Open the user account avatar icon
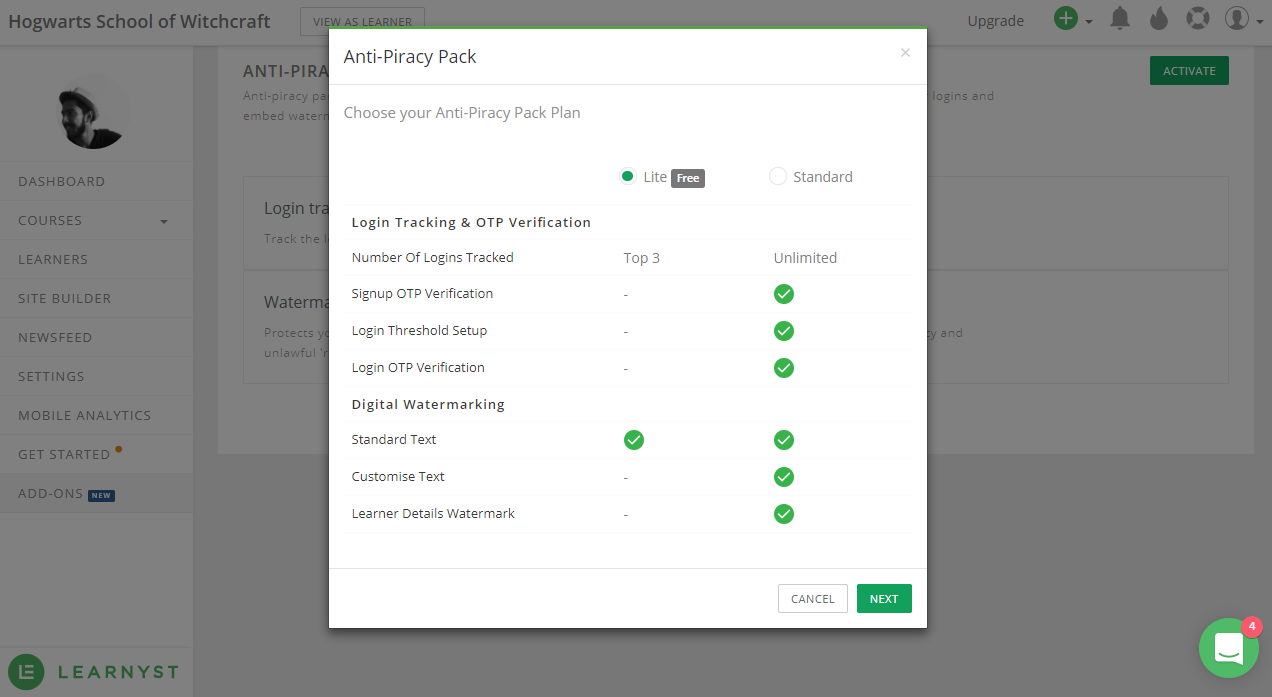The image size is (1272, 697). (x=1237, y=19)
